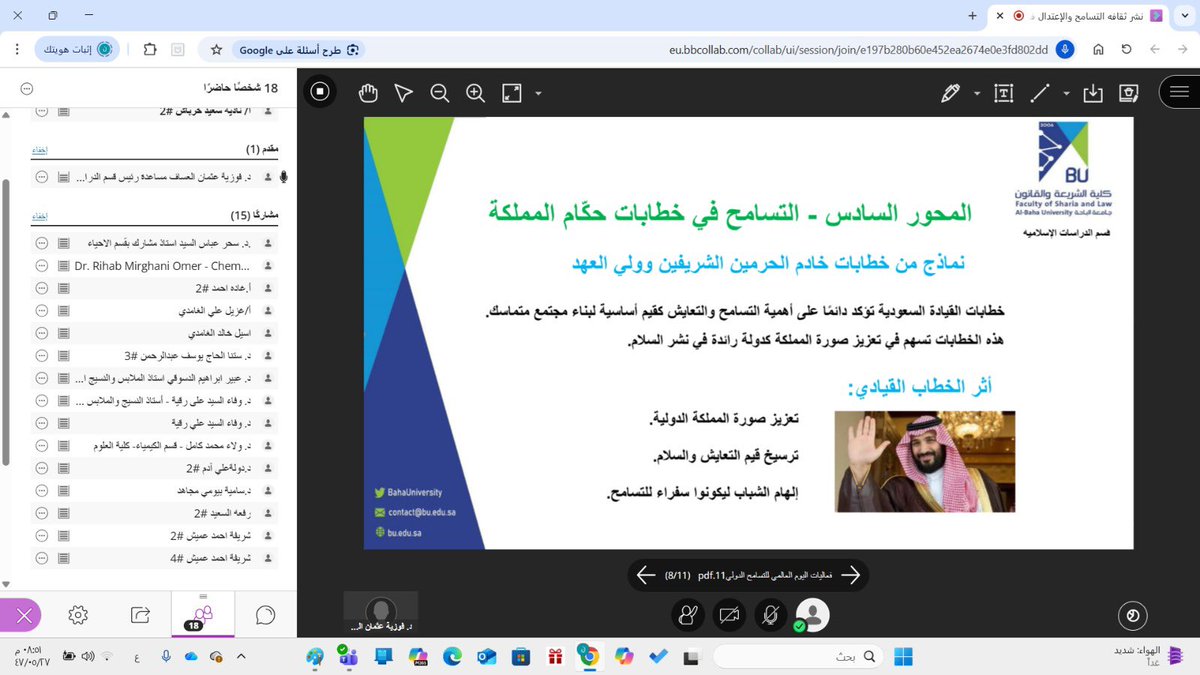The height and width of the screenshot is (675, 1200).
Task: Turn on your camera
Action: pyautogui.click(x=729, y=617)
